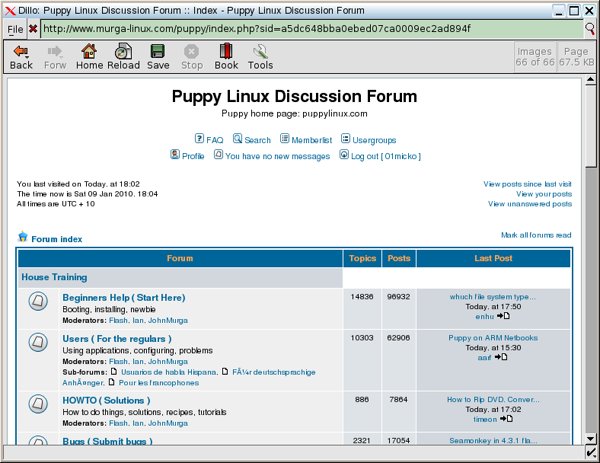Click the magnifier search icon beside URL bar
The height and width of the screenshot is (463, 600).
tap(590, 28)
